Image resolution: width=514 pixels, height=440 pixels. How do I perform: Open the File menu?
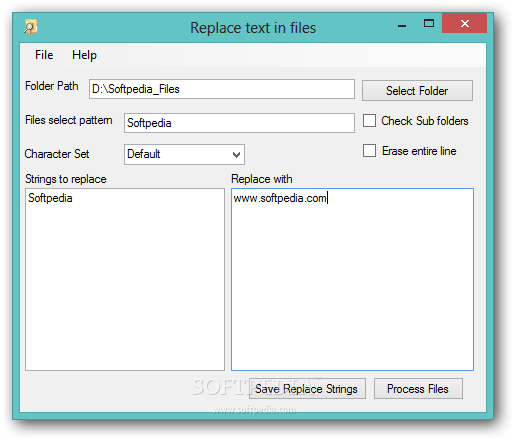pyautogui.click(x=44, y=55)
